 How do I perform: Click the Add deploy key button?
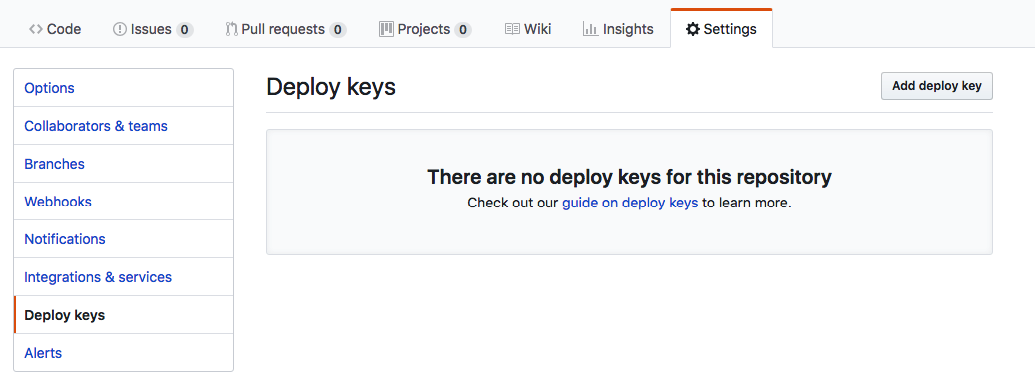tap(937, 86)
